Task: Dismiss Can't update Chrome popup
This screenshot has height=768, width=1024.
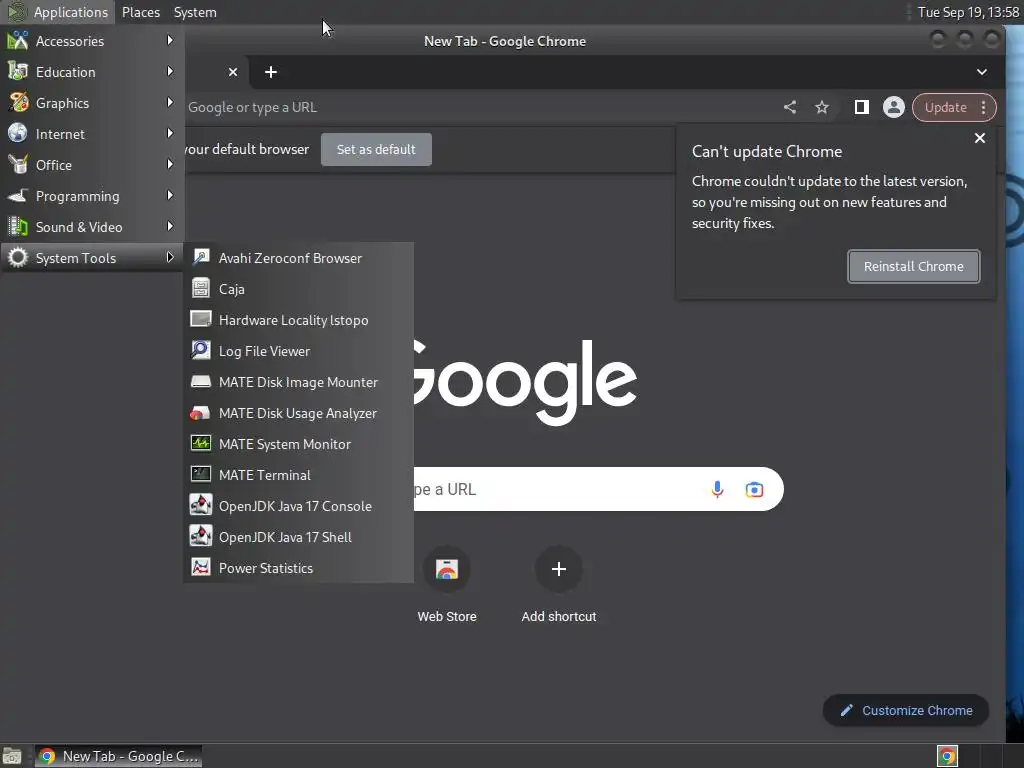Action: tap(980, 138)
